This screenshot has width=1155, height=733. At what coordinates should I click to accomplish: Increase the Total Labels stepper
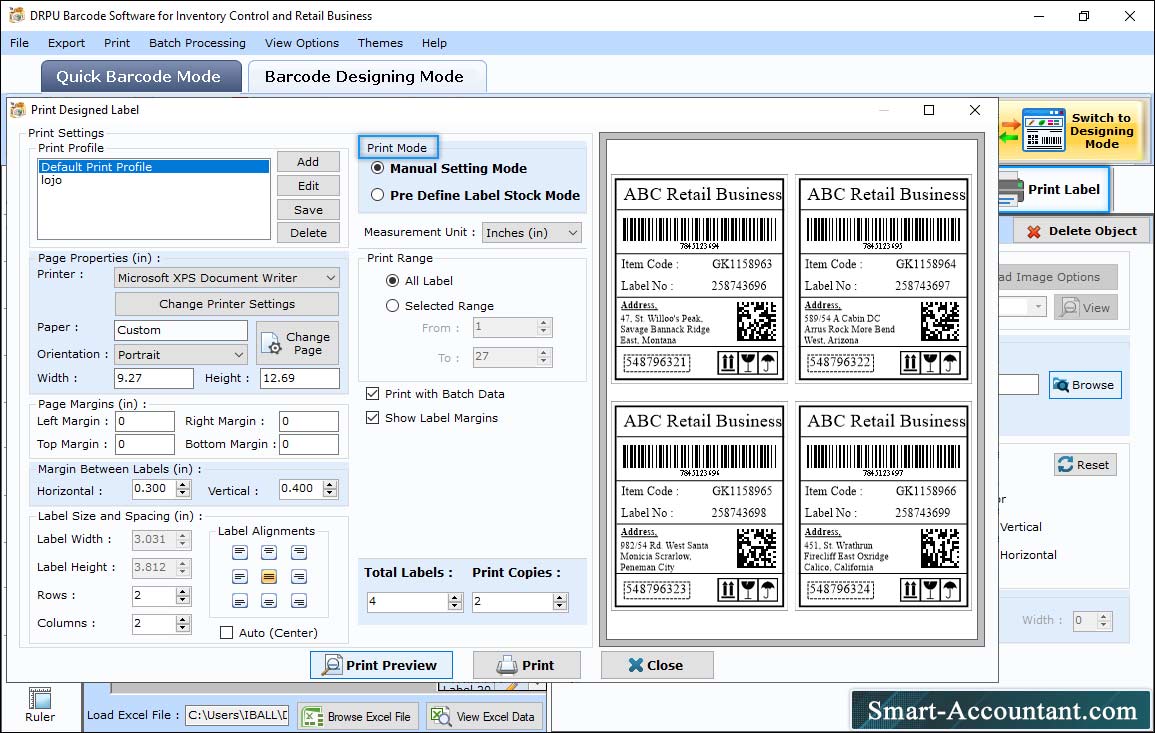[455, 597]
